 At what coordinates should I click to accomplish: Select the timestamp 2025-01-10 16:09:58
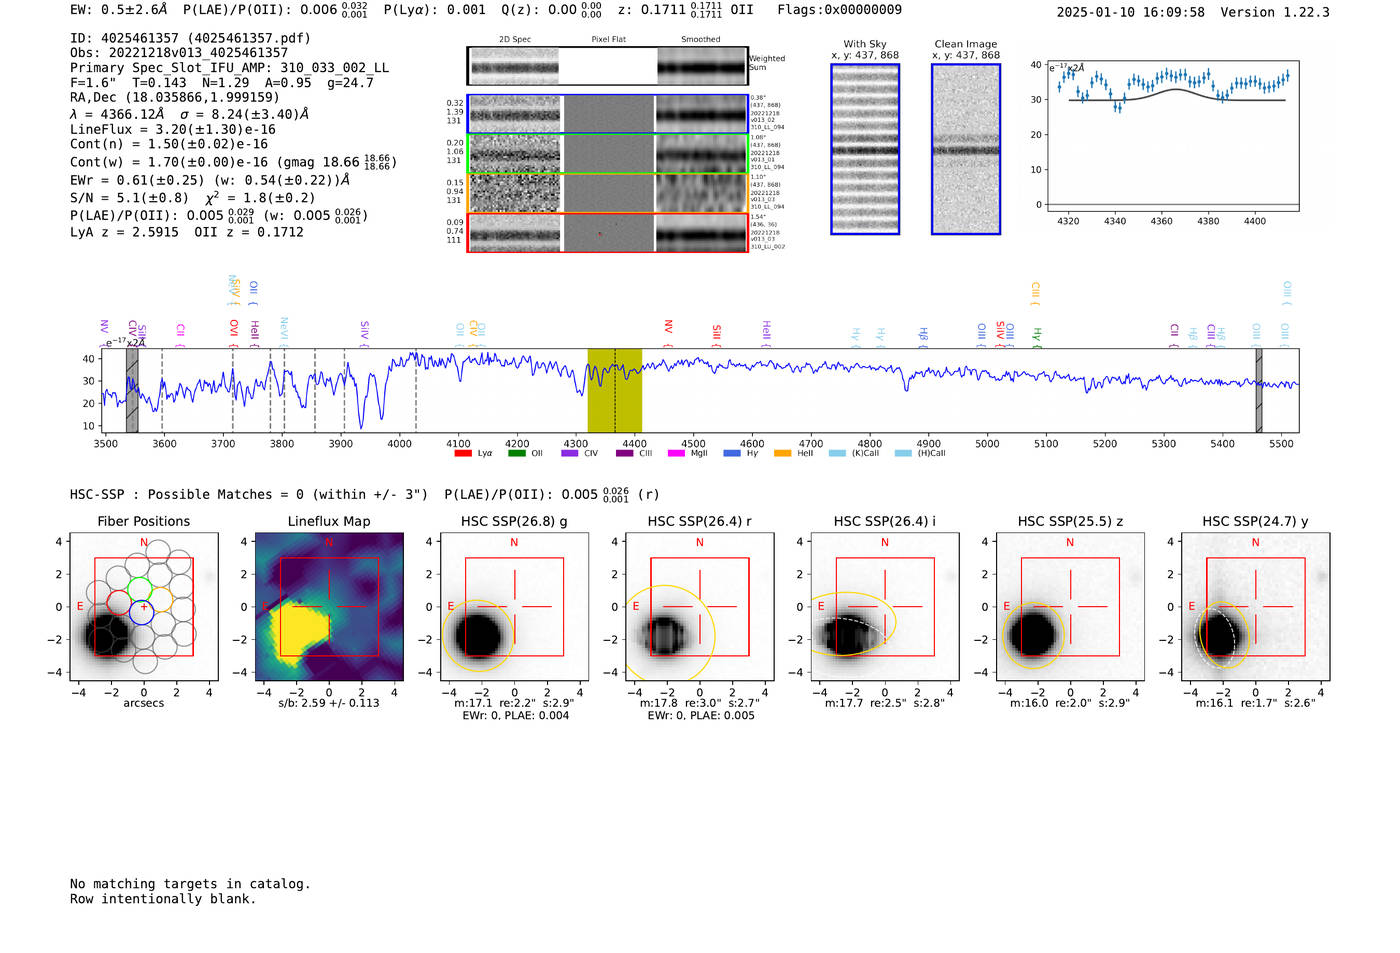point(1130,12)
